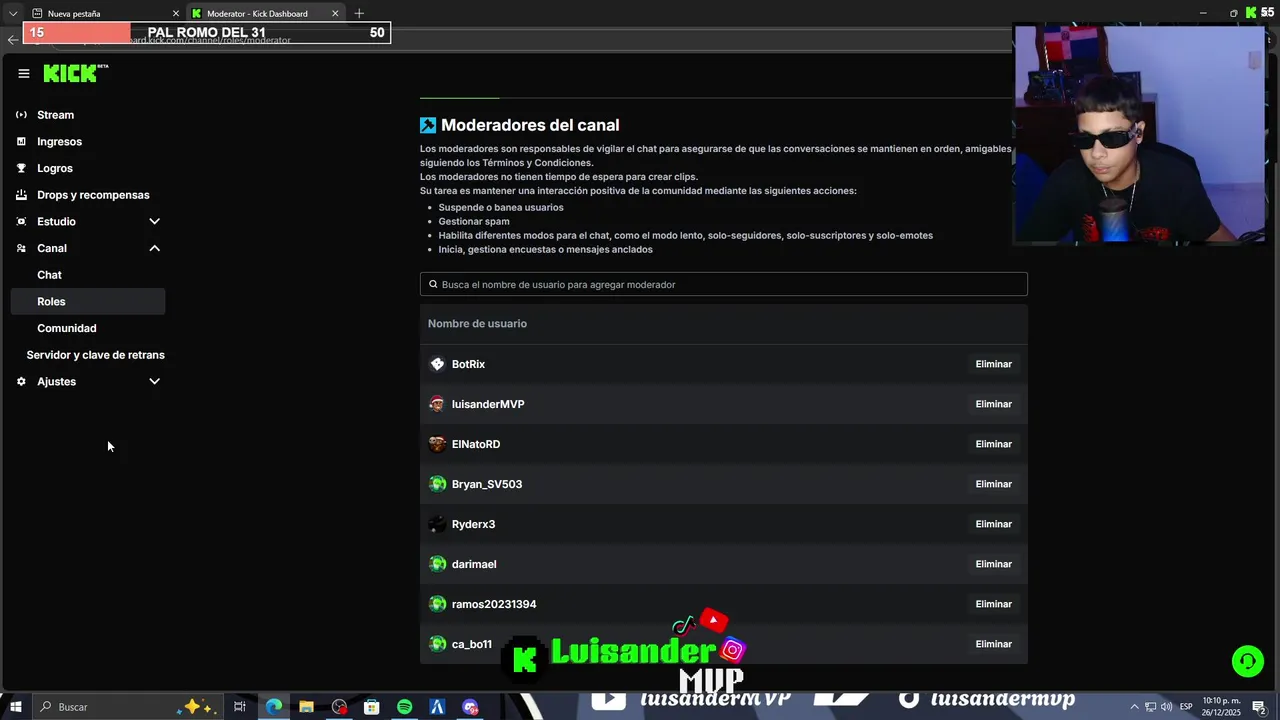Open the notification center icon
The image size is (1280, 720).
click(1259, 707)
